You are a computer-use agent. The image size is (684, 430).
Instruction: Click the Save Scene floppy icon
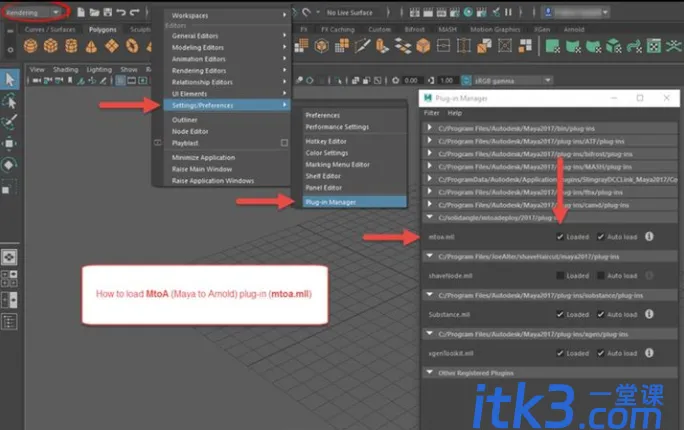pyautogui.click(x=108, y=12)
